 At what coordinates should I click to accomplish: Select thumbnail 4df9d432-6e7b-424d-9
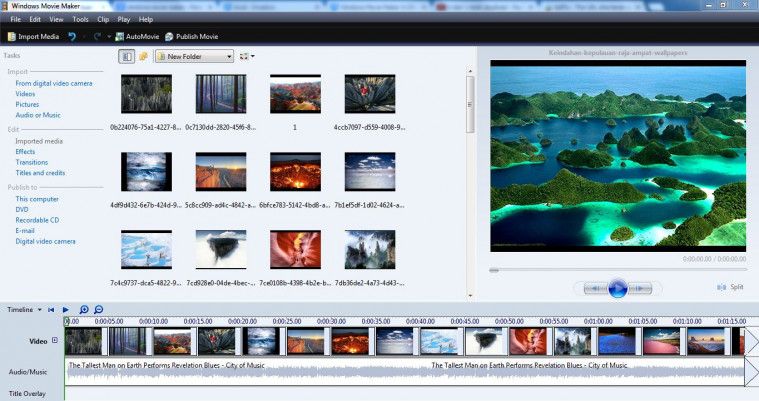(146, 172)
